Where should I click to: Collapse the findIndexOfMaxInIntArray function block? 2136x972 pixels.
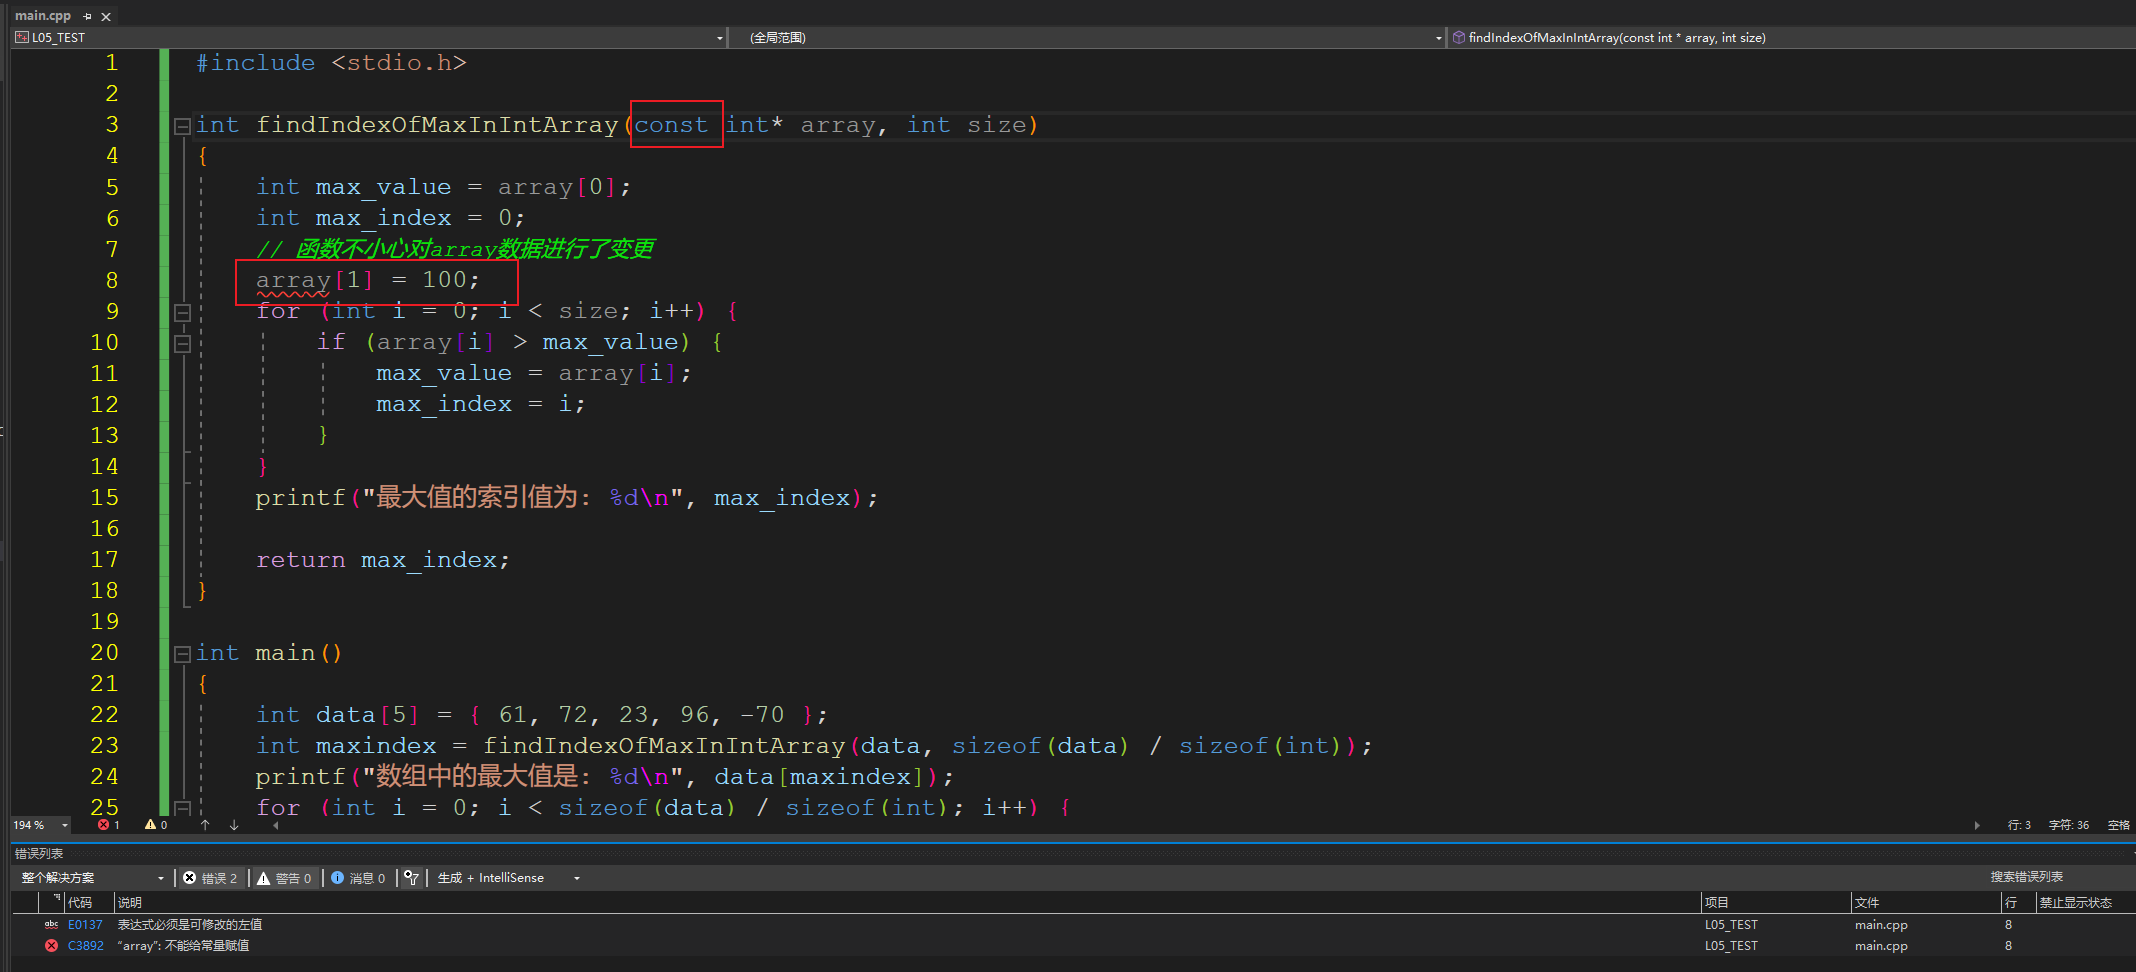[182, 126]
